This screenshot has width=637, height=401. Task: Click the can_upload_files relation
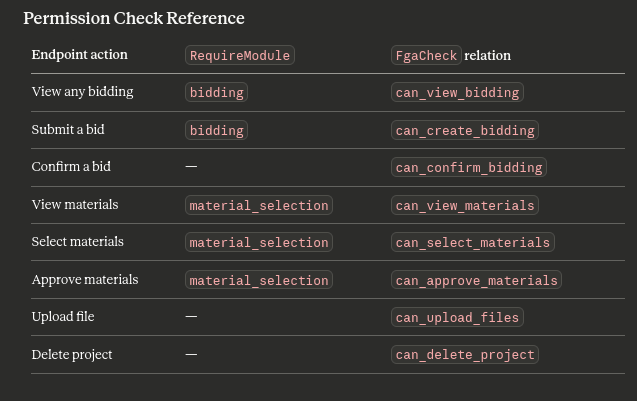[457, 317]
